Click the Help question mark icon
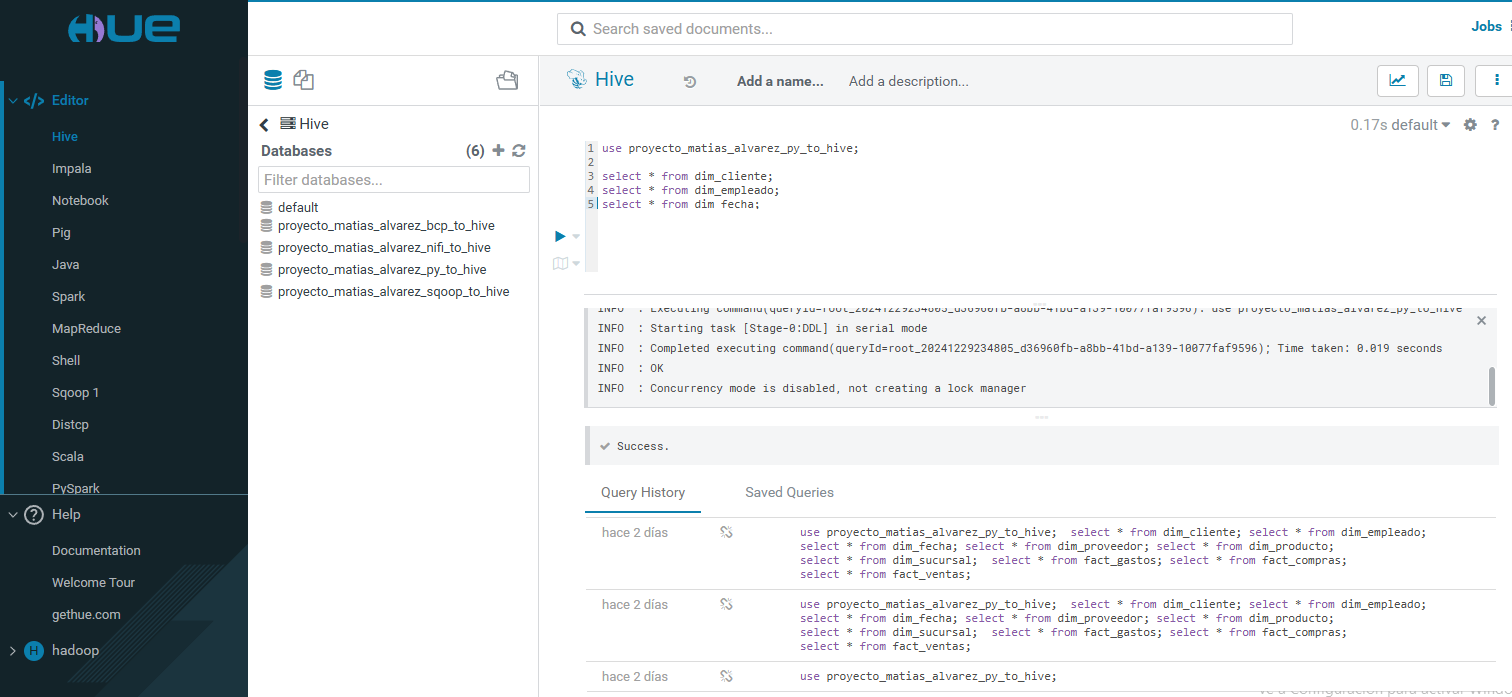The image size is (1512, 697). [34, 515]
